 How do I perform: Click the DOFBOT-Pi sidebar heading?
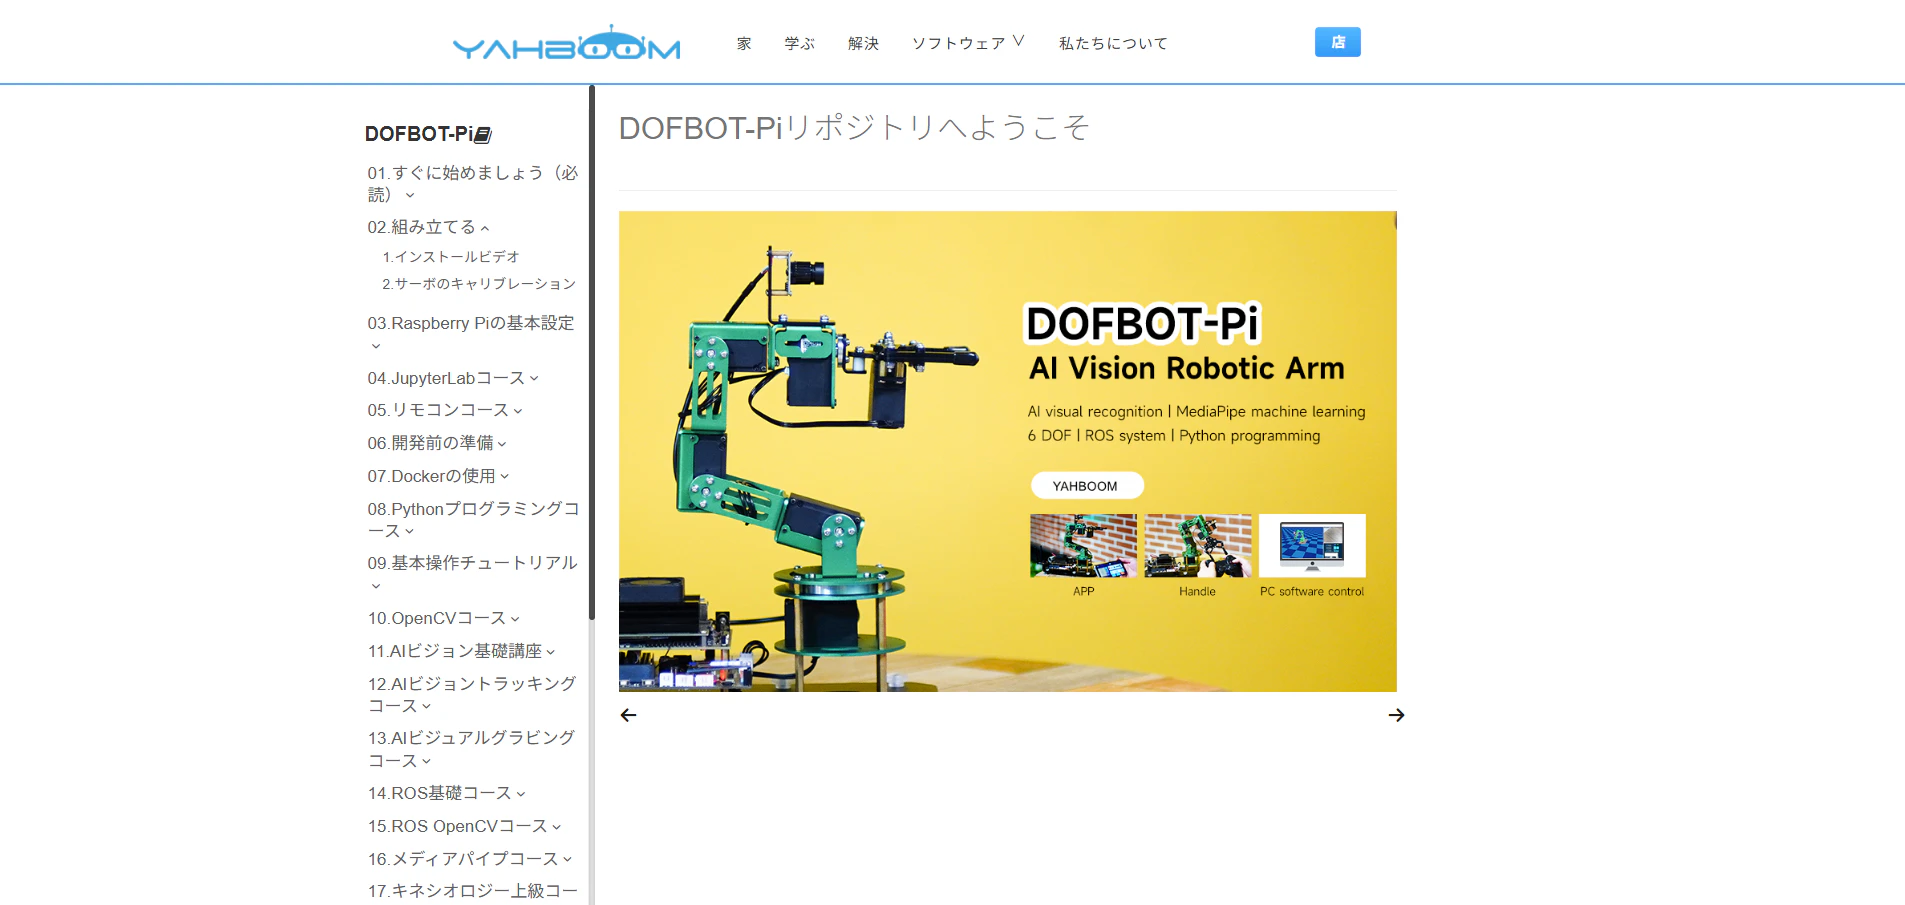point(419,134)
